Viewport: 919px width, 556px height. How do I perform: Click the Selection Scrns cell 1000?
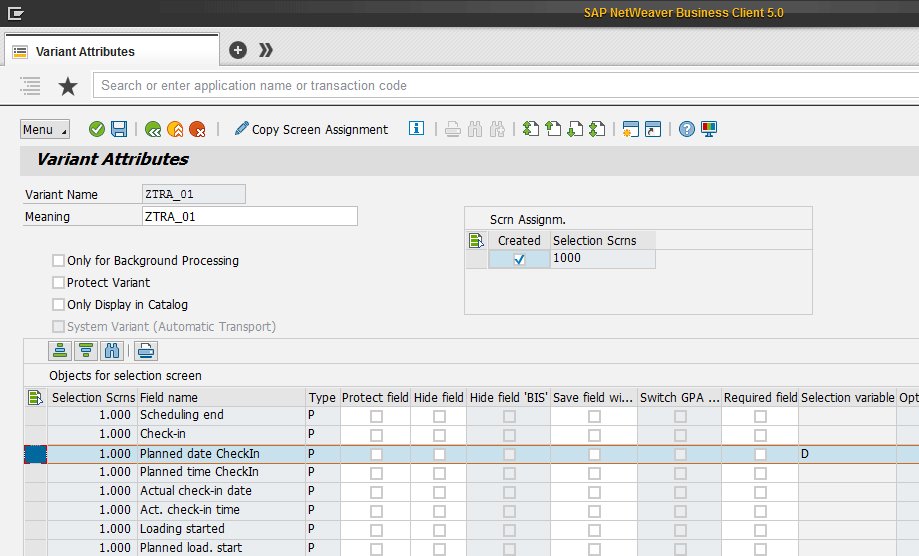point(603,258)
